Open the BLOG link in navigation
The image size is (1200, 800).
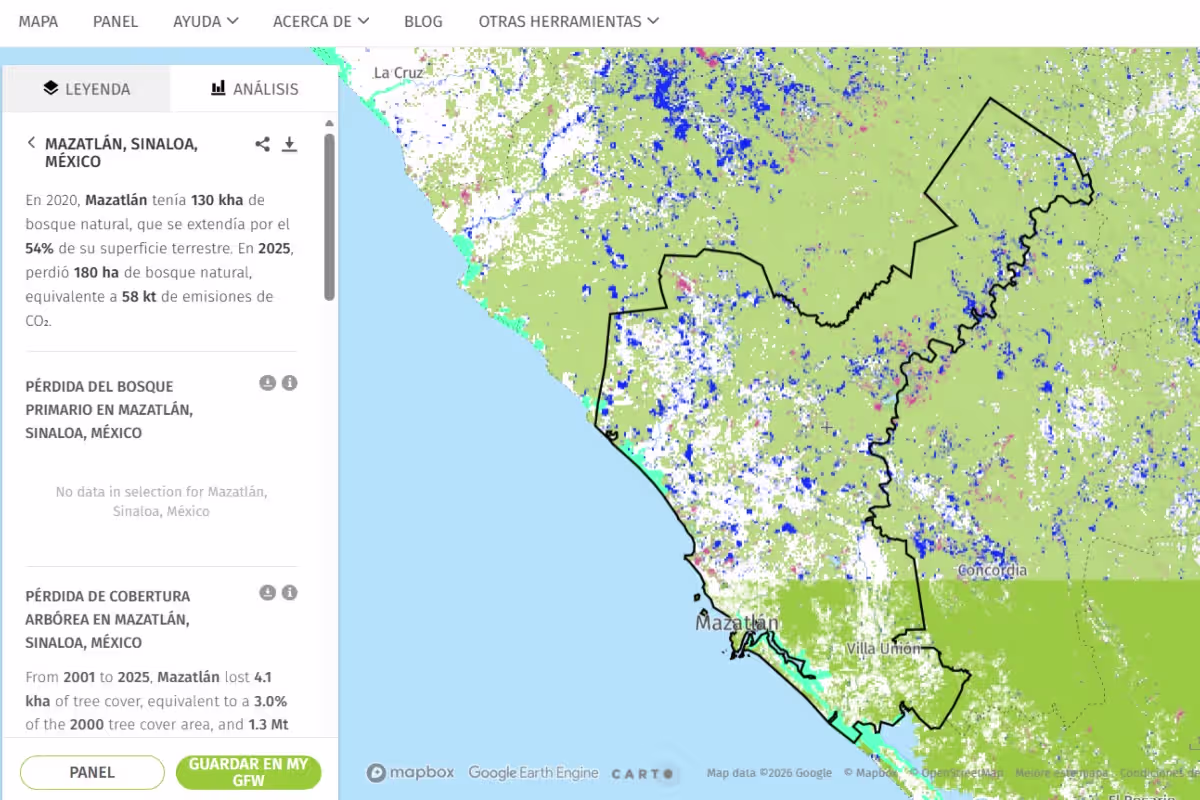pos(423,21)
